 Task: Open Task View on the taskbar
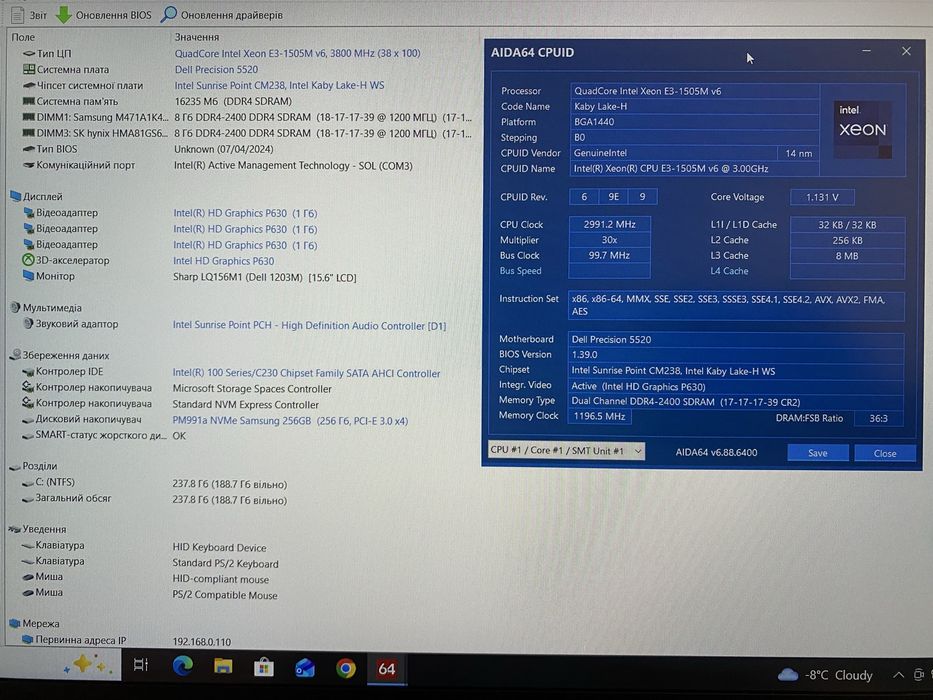(x=141, y=665)
